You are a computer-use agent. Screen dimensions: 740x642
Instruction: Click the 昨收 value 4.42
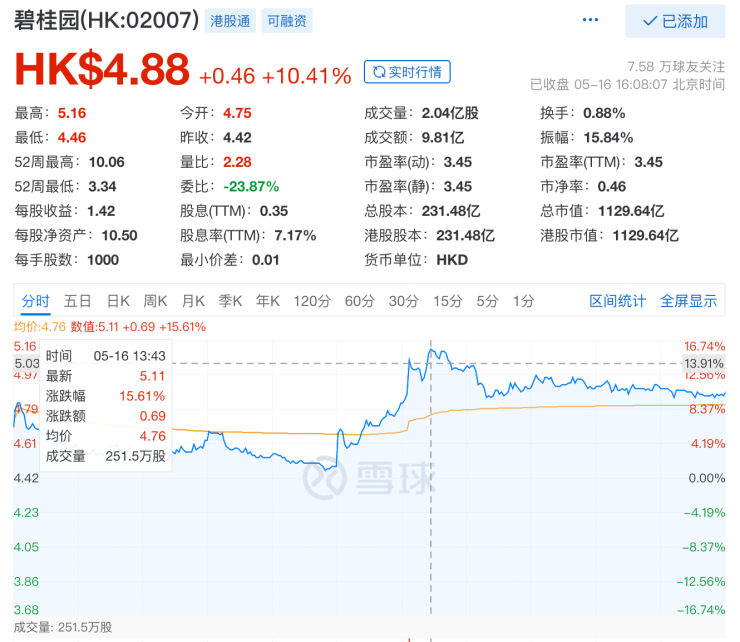237,137
